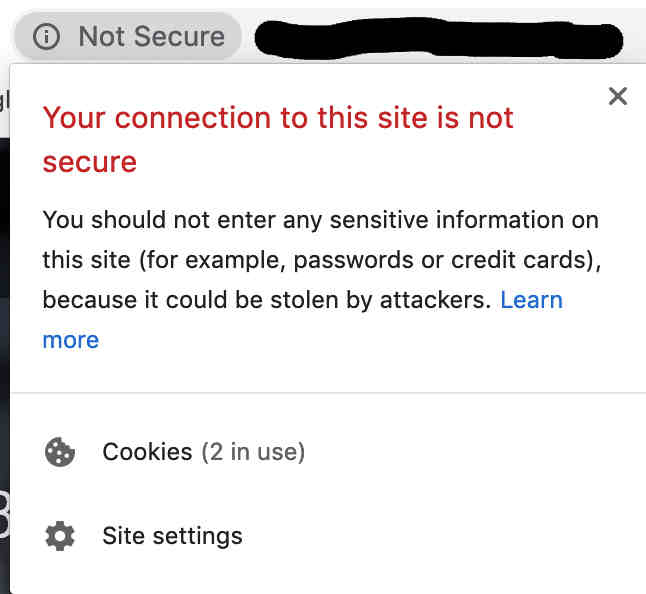Click the gear icon for site settings
Image resolution: width=646 pixels, height=594 pixels.
pos(60,536)
